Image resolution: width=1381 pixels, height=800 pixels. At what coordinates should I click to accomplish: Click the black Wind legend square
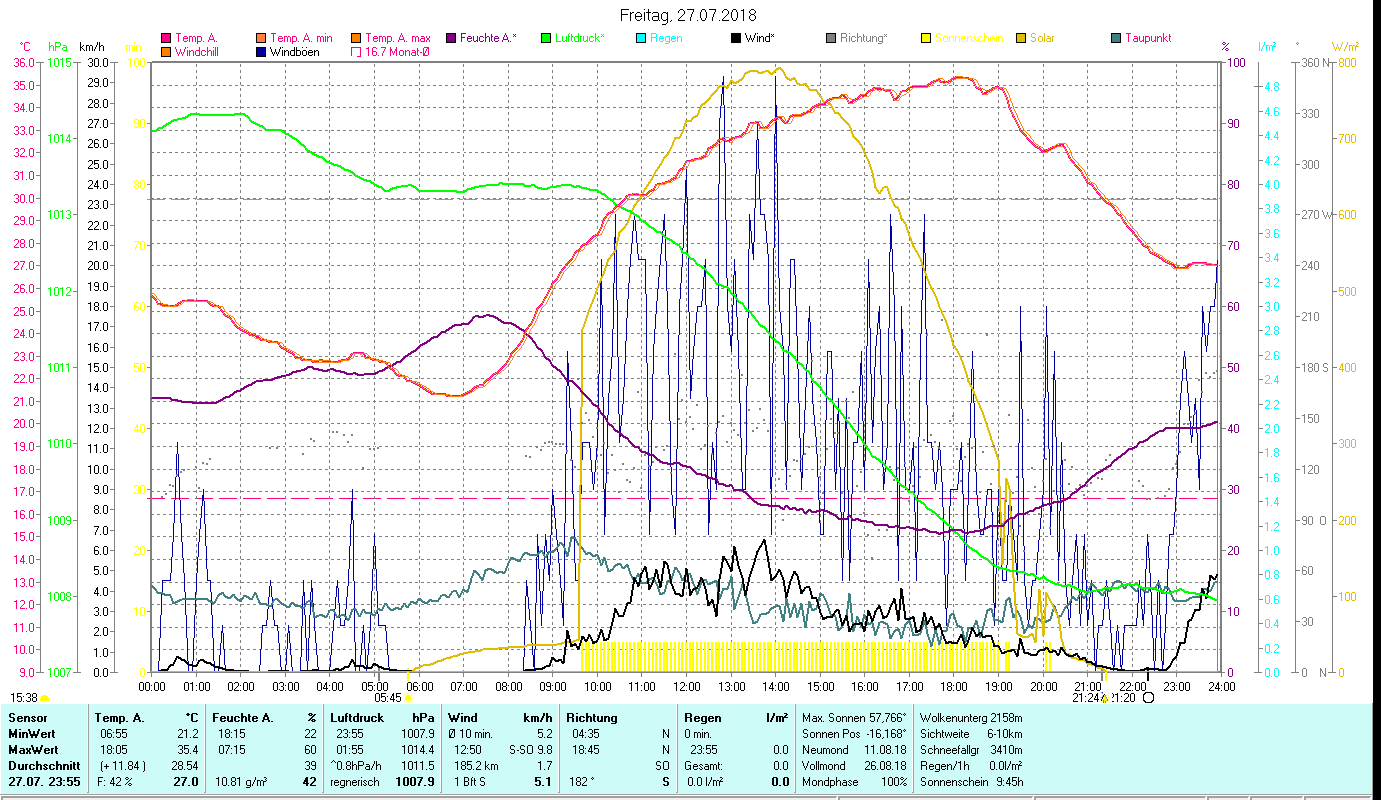tap(736, 38)
